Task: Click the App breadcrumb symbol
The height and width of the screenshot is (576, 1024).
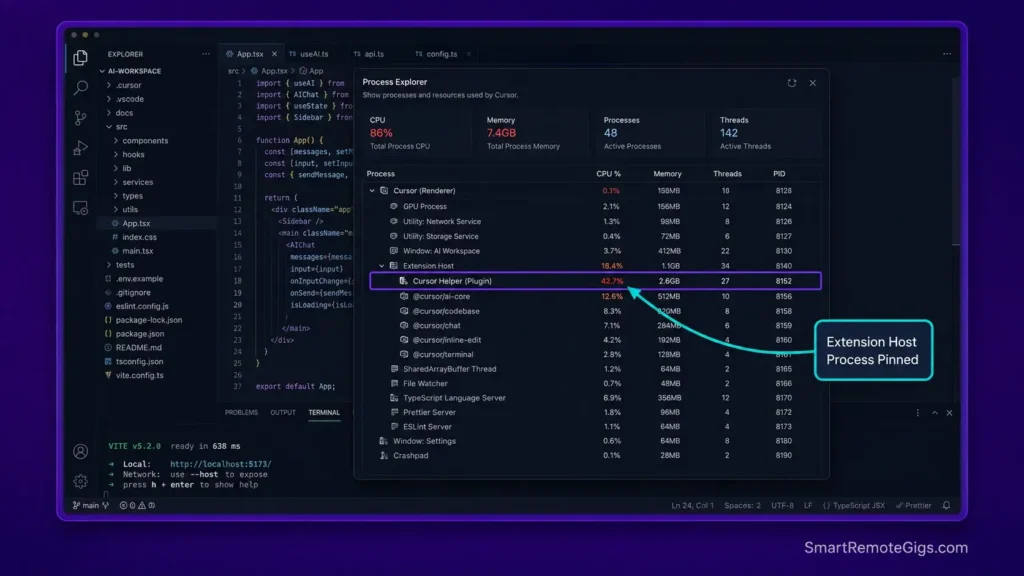Action: [x=312, y=71]
